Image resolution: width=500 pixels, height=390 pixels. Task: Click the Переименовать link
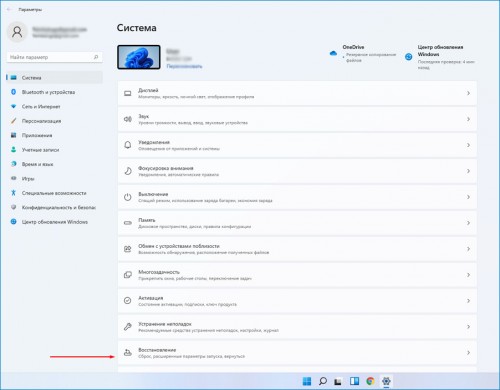pos(184,66)
